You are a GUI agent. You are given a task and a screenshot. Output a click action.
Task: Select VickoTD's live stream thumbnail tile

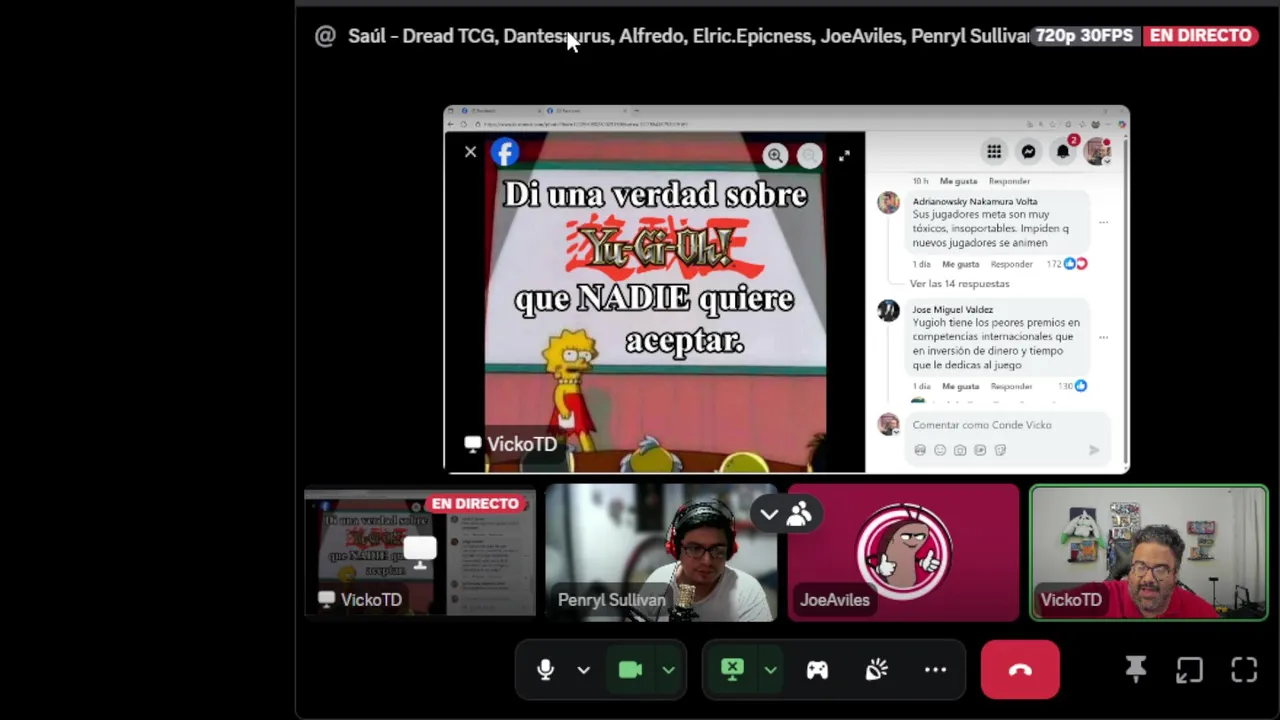coord(420,553)
